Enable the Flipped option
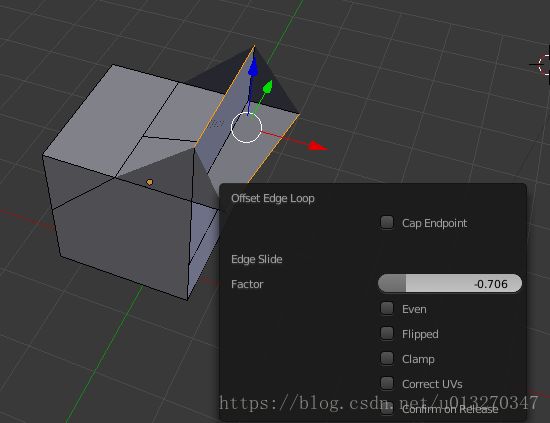The height and width of the screenshot is (423, 550). (387, 333)
